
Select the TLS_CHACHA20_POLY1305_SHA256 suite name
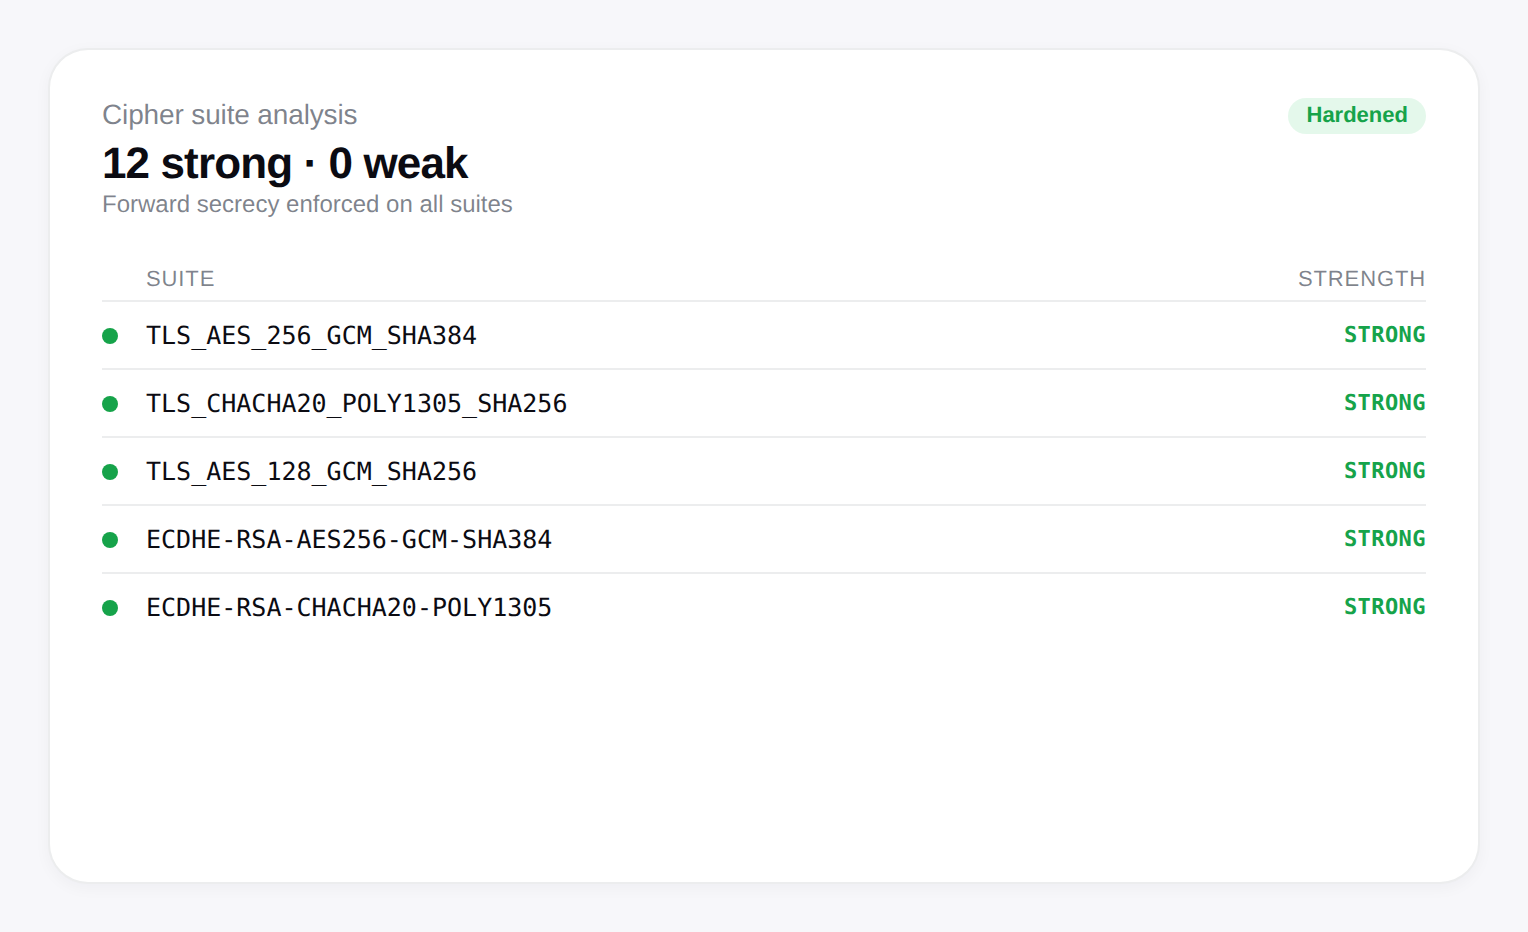click(356, 404)
